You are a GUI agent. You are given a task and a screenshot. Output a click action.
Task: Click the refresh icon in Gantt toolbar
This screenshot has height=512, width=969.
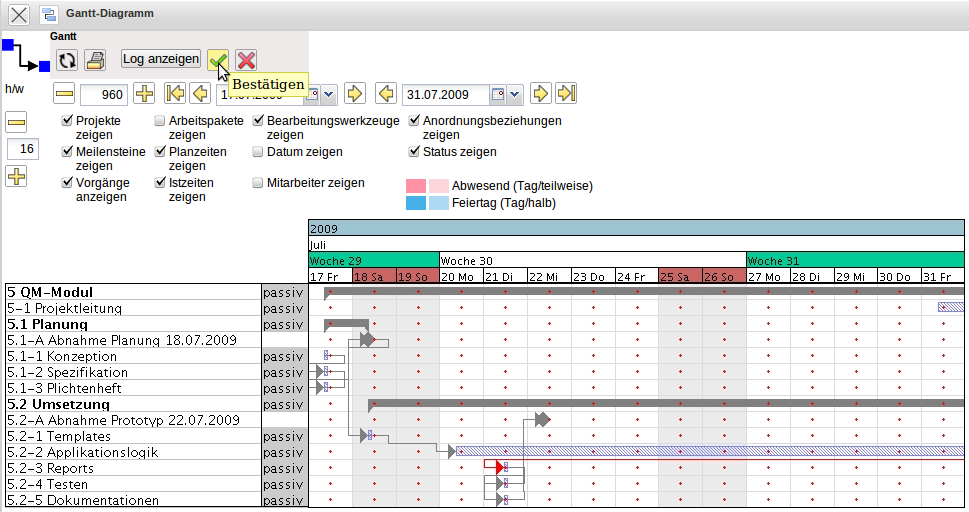click(x=67, y=60)
